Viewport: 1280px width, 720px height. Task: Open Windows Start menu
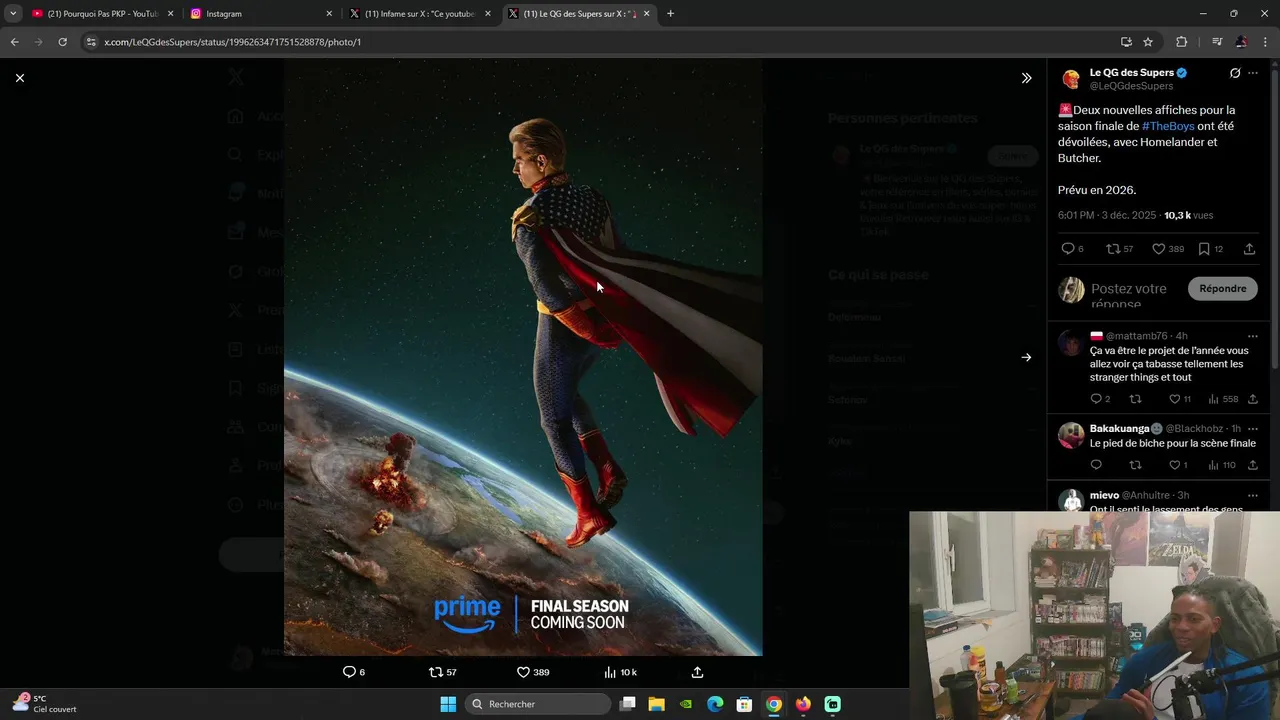pos(448,704)
